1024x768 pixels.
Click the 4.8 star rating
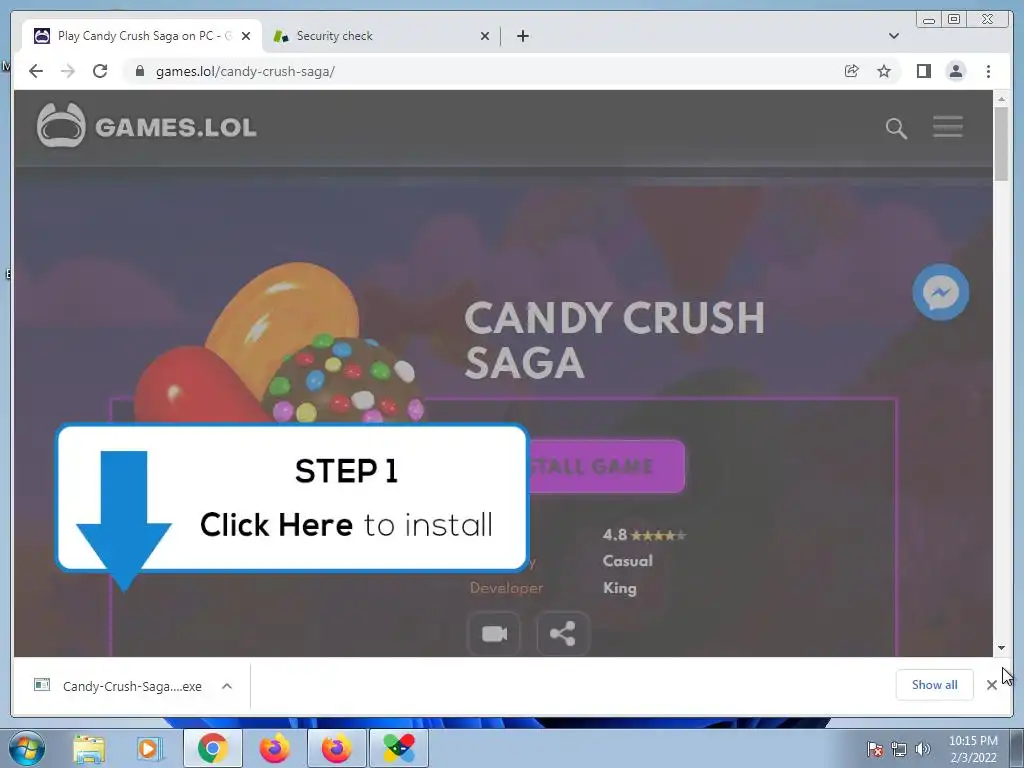pyautogui.click(x=644, y=535)
